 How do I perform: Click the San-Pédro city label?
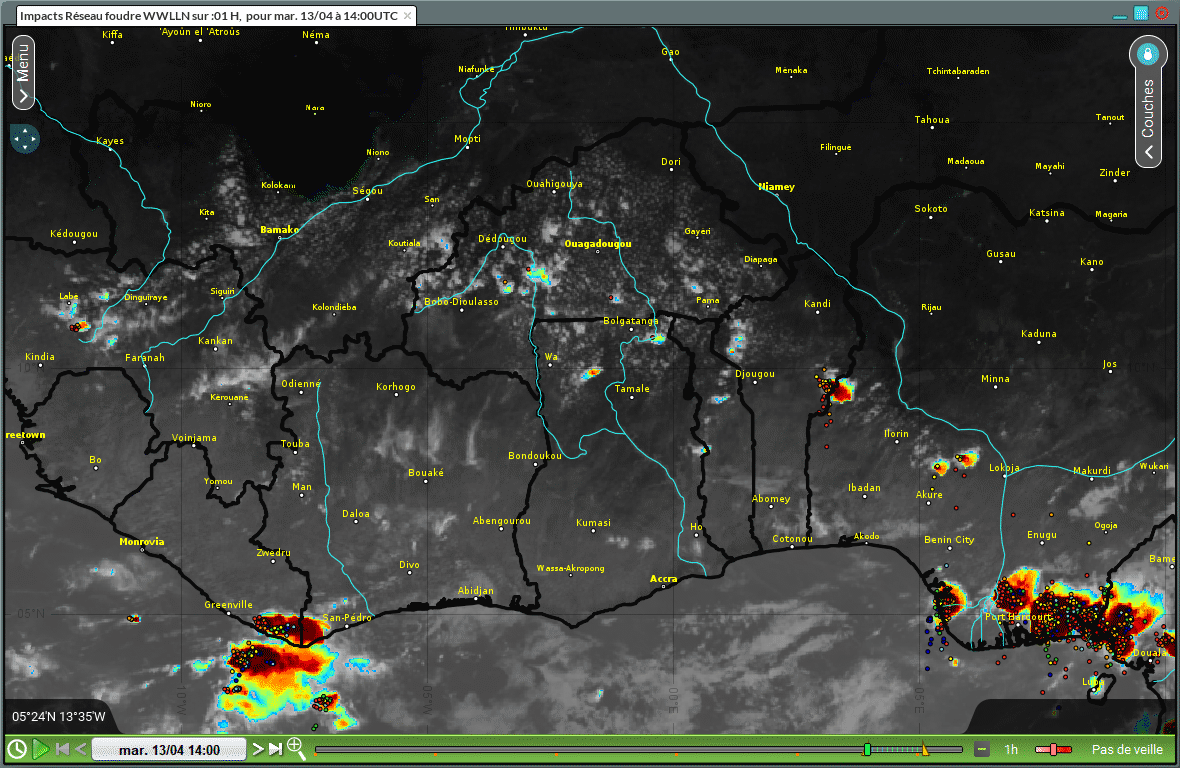pos(347,618)
